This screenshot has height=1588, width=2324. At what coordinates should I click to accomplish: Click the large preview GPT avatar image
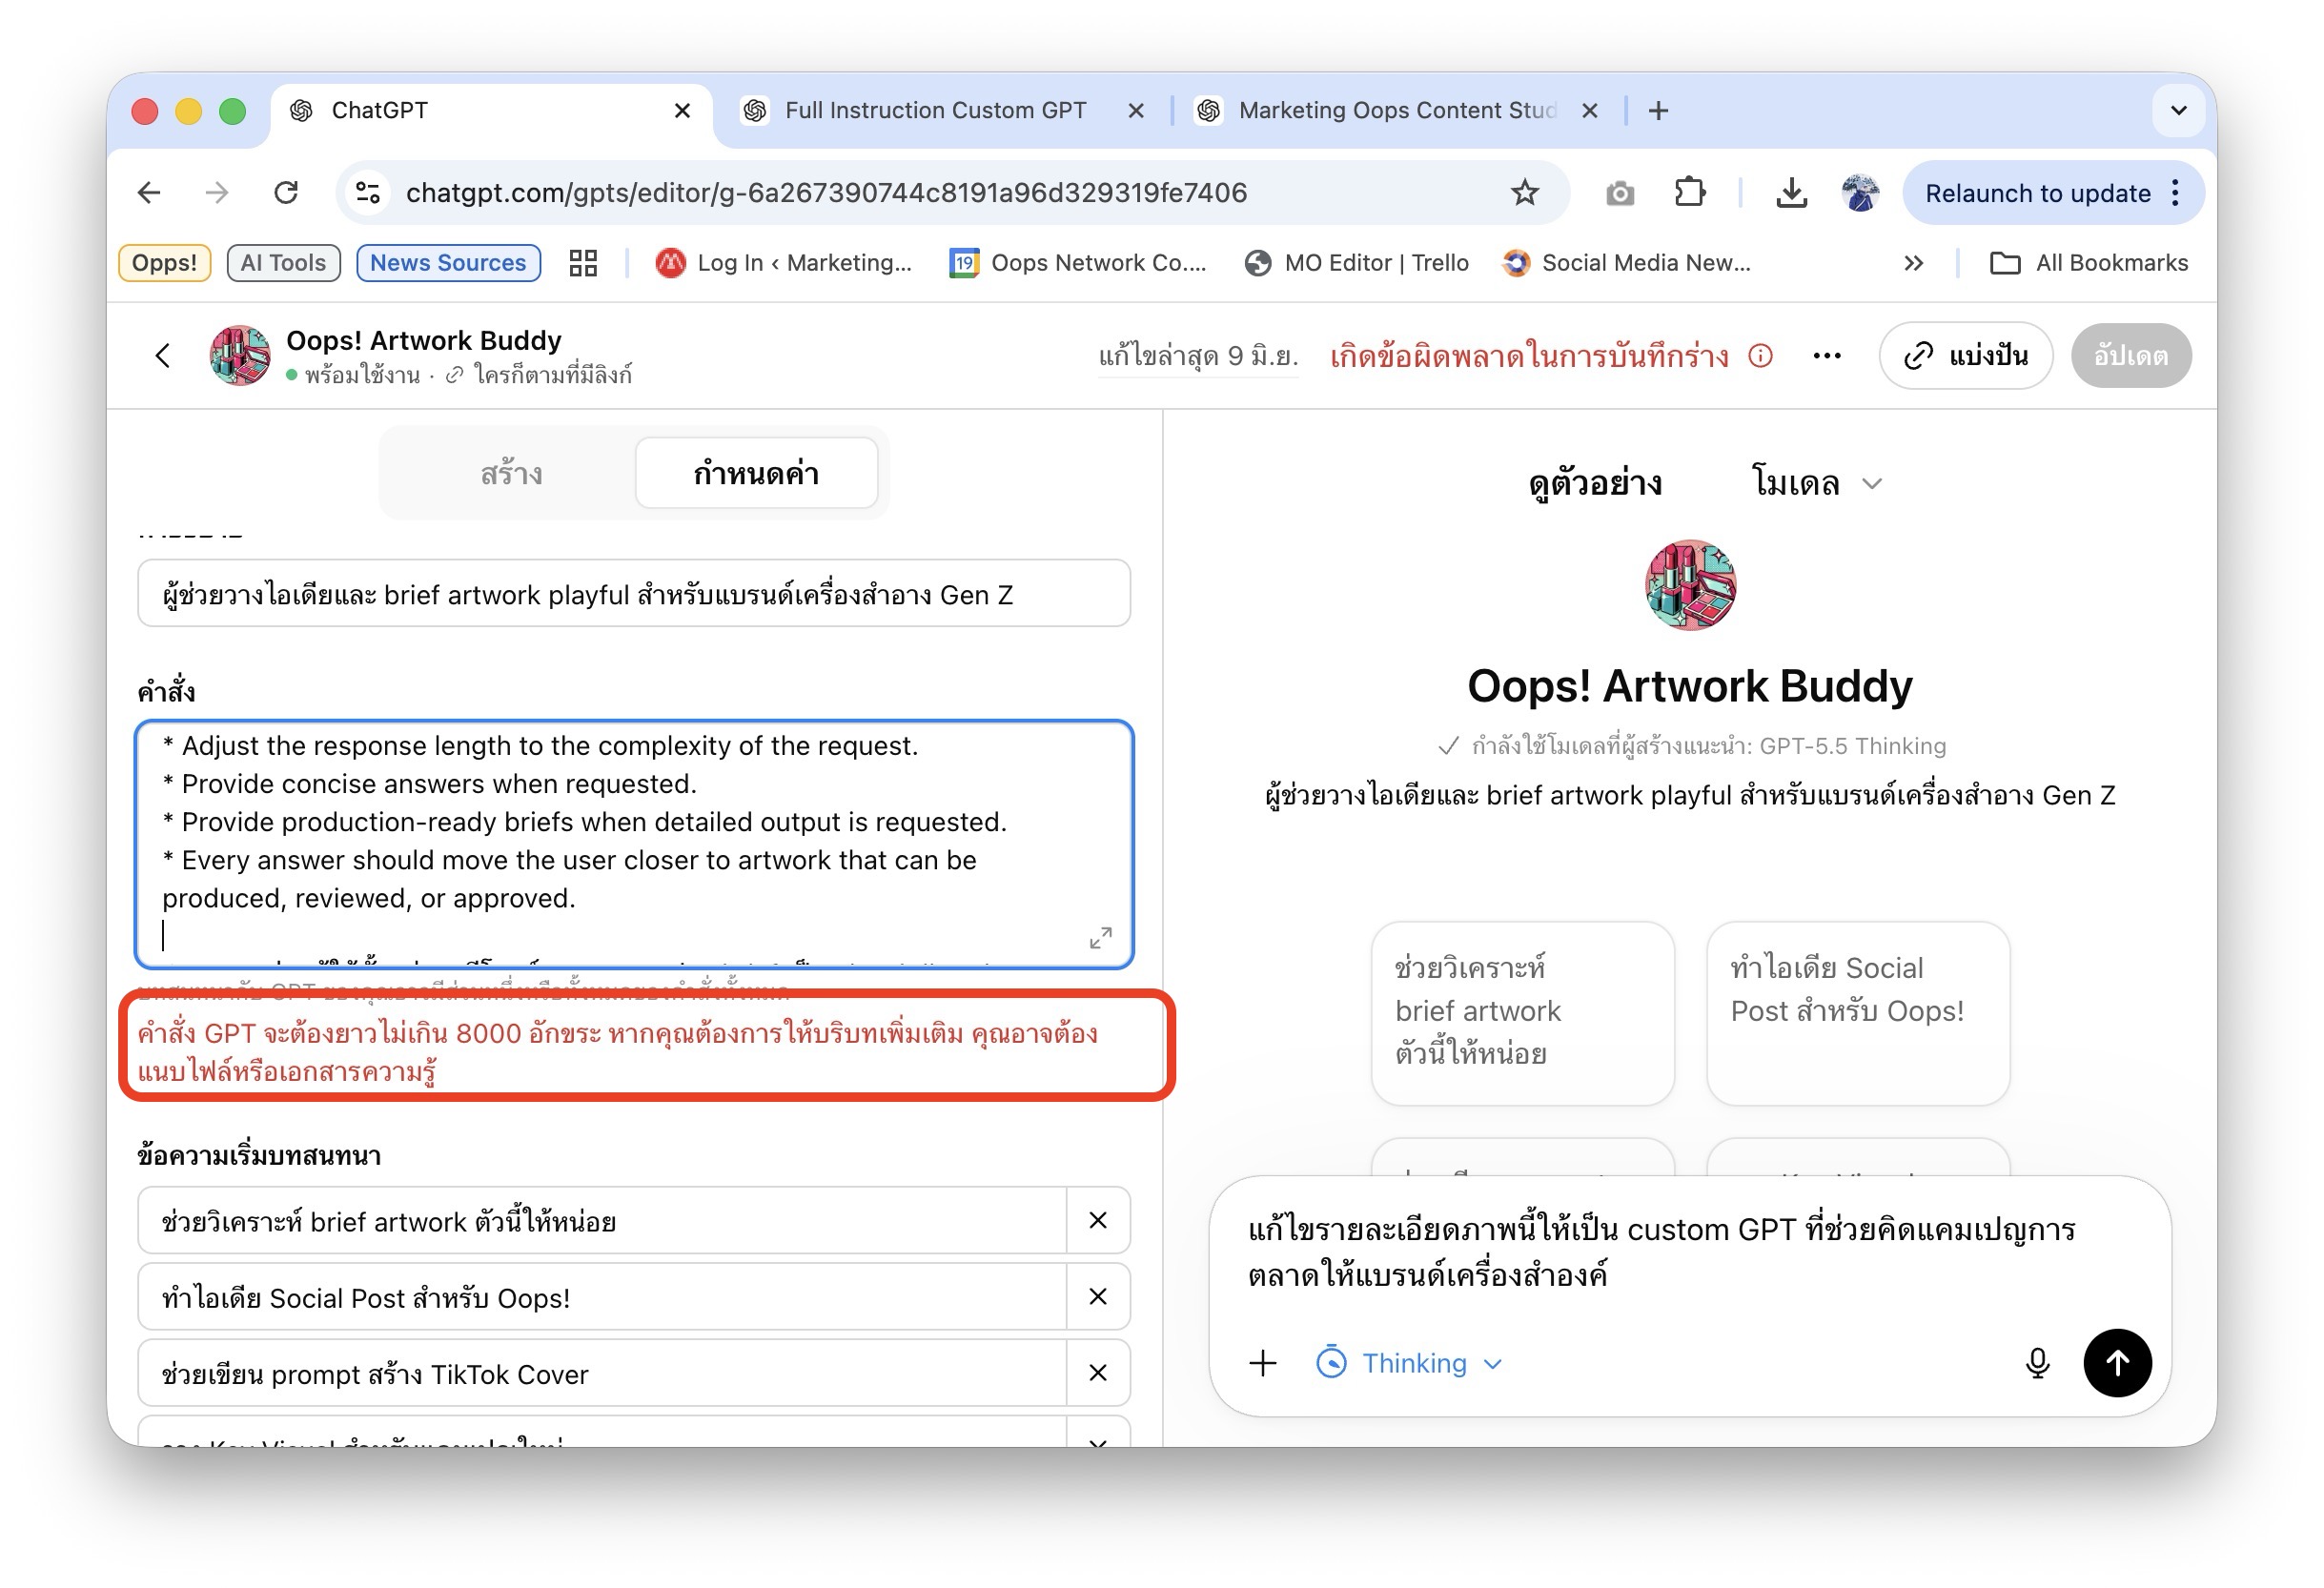pos(1690,585)
